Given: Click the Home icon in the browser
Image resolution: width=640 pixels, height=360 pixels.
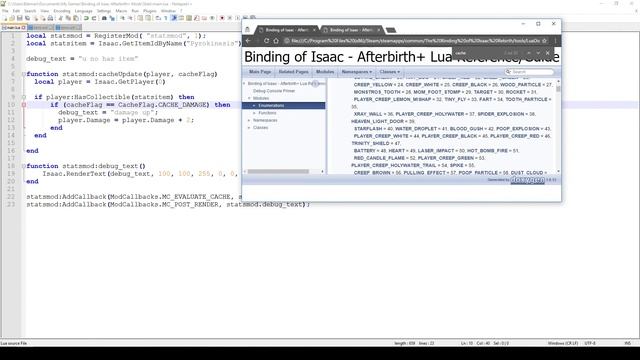Looking at the screenshot, I should tap(276, 40).
